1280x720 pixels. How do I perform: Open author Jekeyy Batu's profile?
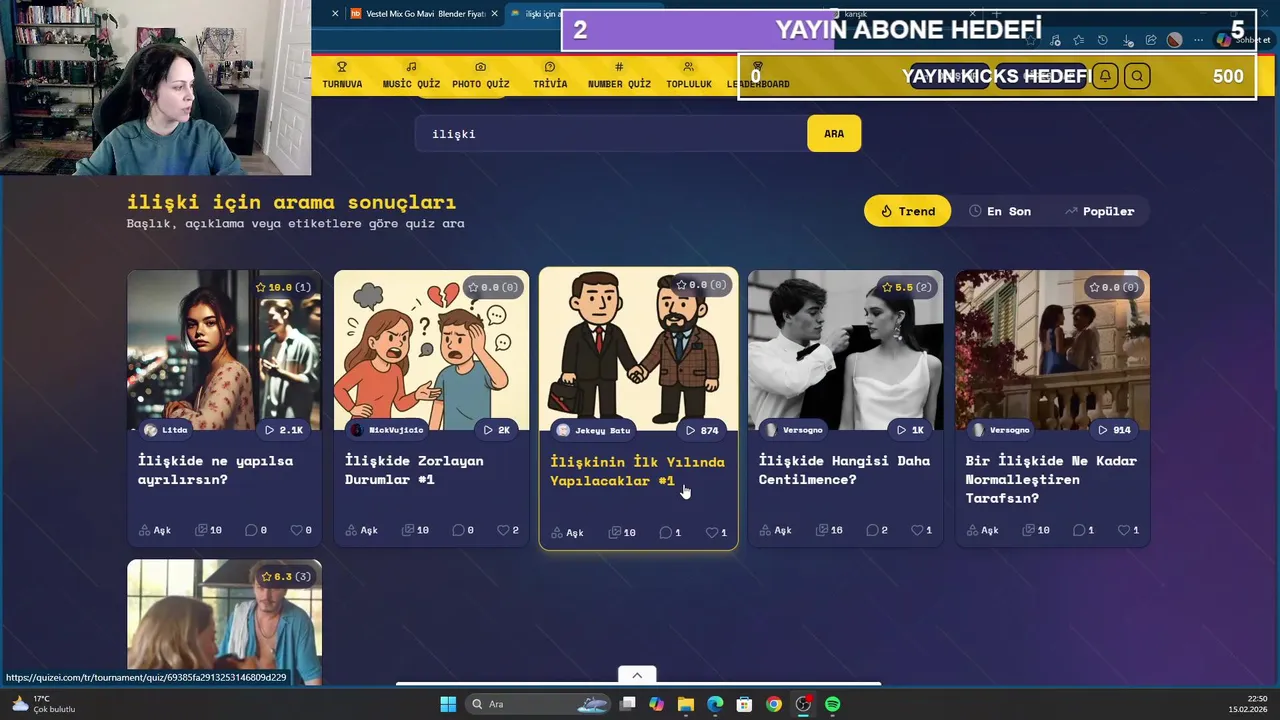[x=594, y=430]
